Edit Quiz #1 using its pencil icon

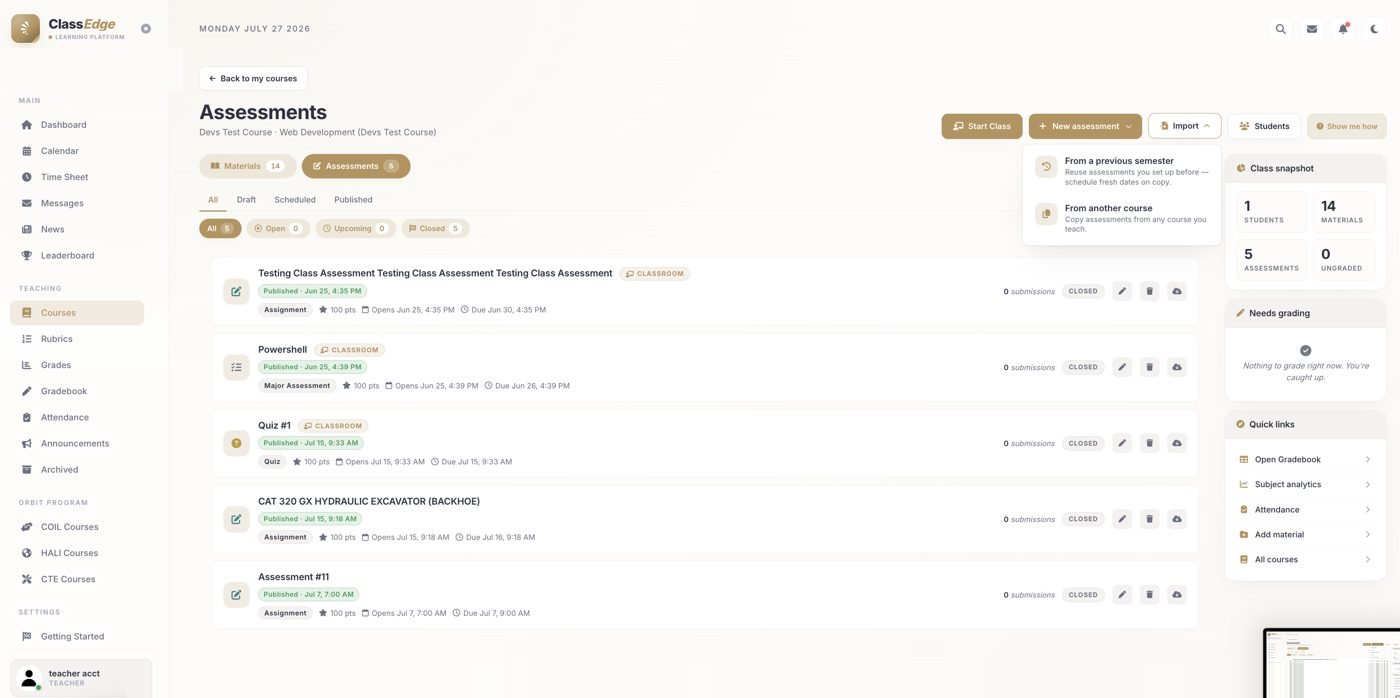1122,443
